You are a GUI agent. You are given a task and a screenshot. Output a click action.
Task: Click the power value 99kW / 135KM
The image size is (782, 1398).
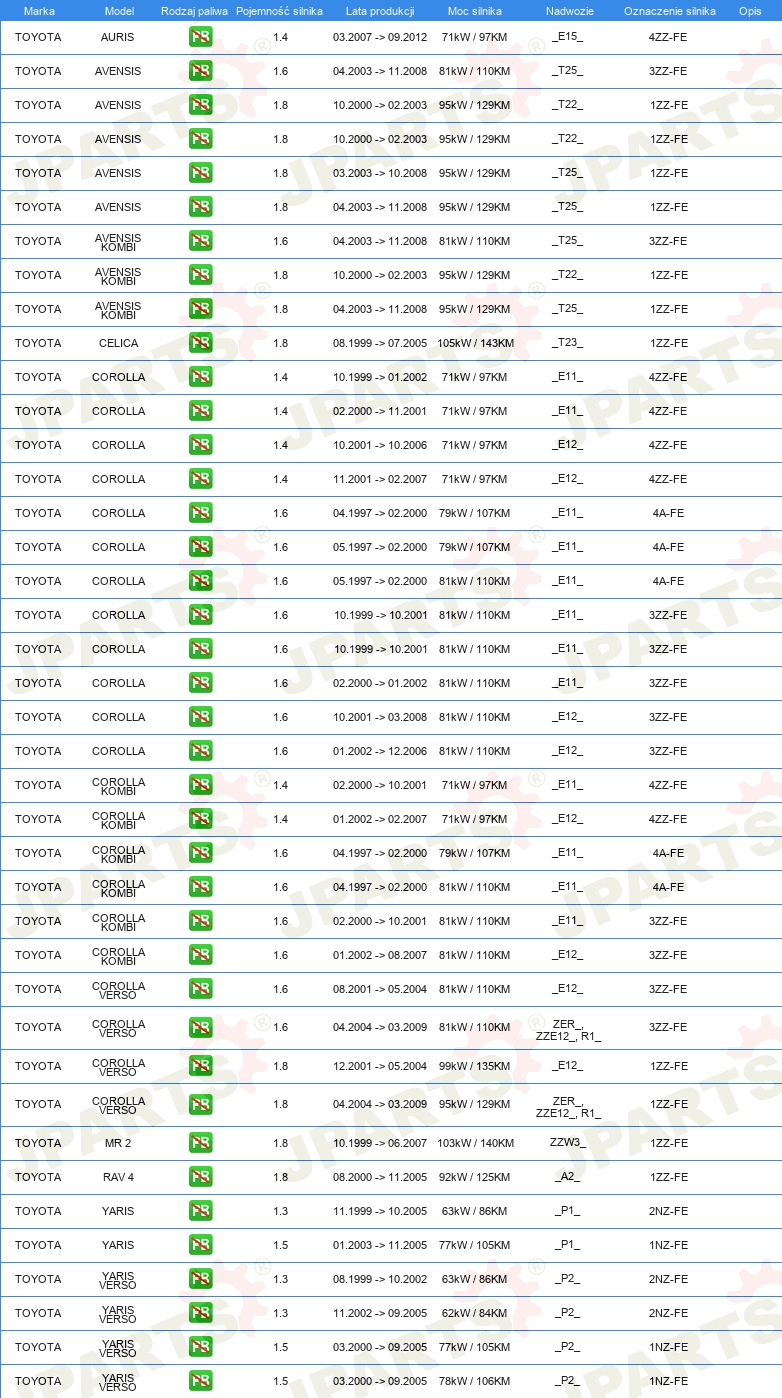click(475, 1066)
